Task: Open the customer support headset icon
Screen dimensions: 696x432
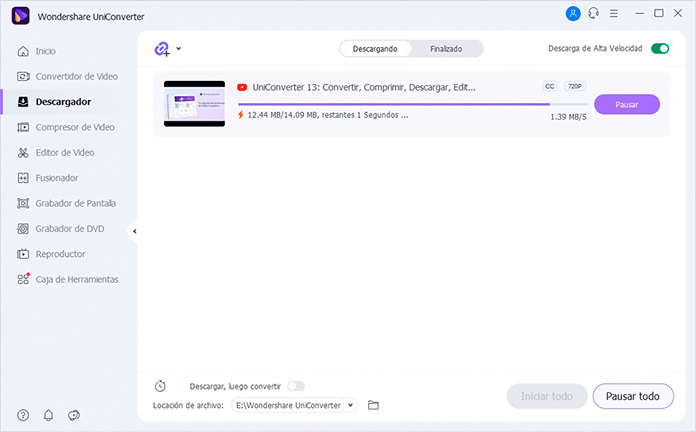Action: (x=593, y=14)
